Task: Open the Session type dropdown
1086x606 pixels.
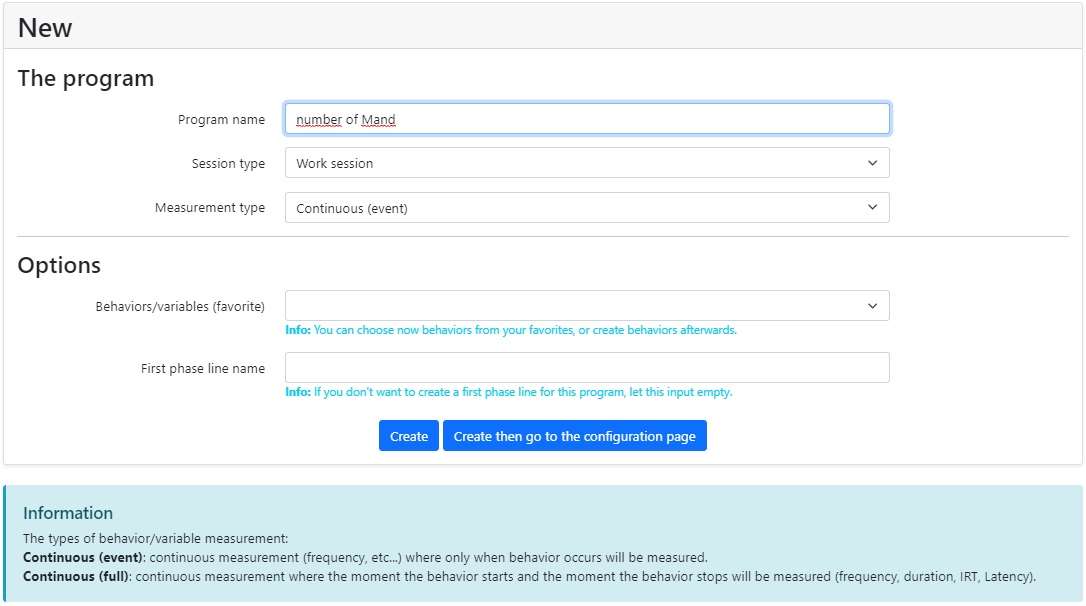Action: [587, 163]
